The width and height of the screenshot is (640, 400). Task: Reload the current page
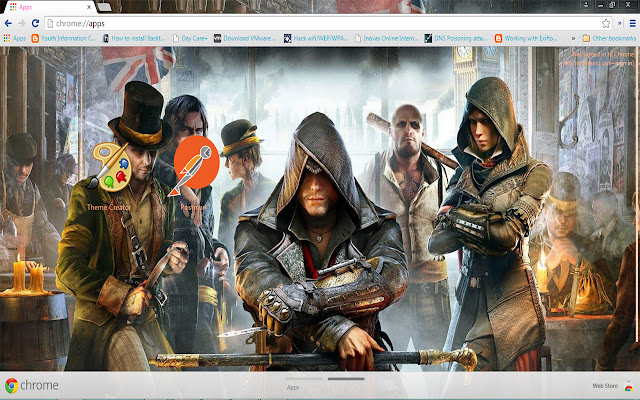coord(36,24)
